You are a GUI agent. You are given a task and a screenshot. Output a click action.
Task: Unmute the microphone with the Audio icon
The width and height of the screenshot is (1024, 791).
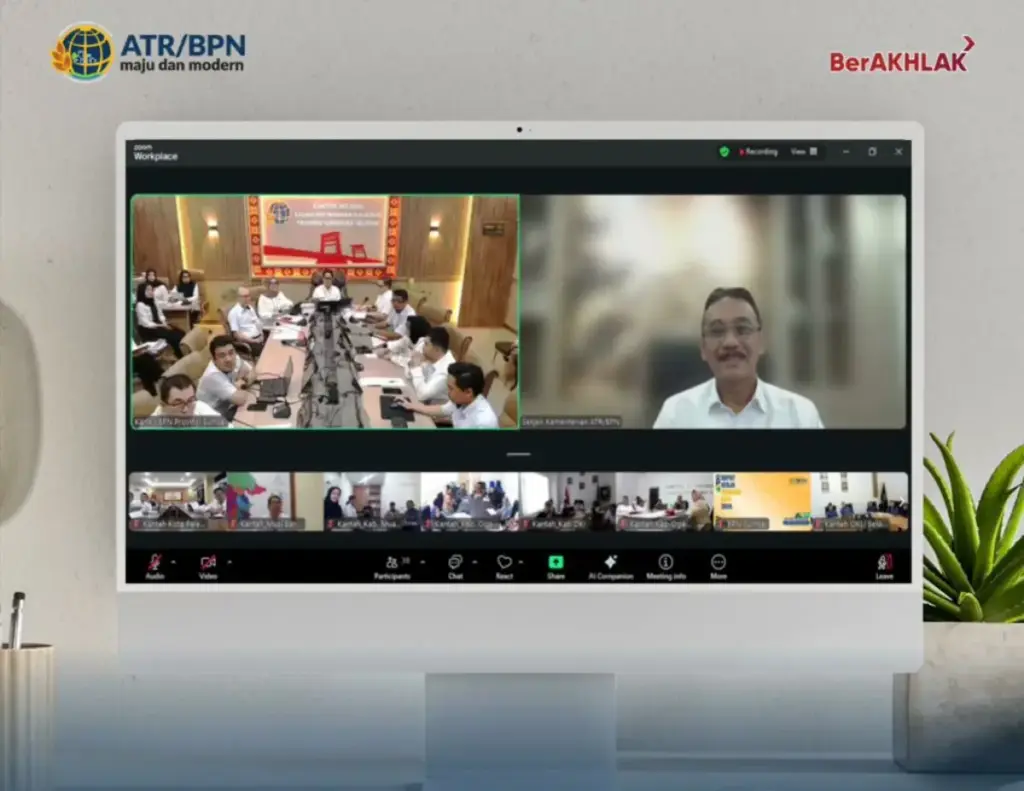pyautogui.click(x=154, y=564)
